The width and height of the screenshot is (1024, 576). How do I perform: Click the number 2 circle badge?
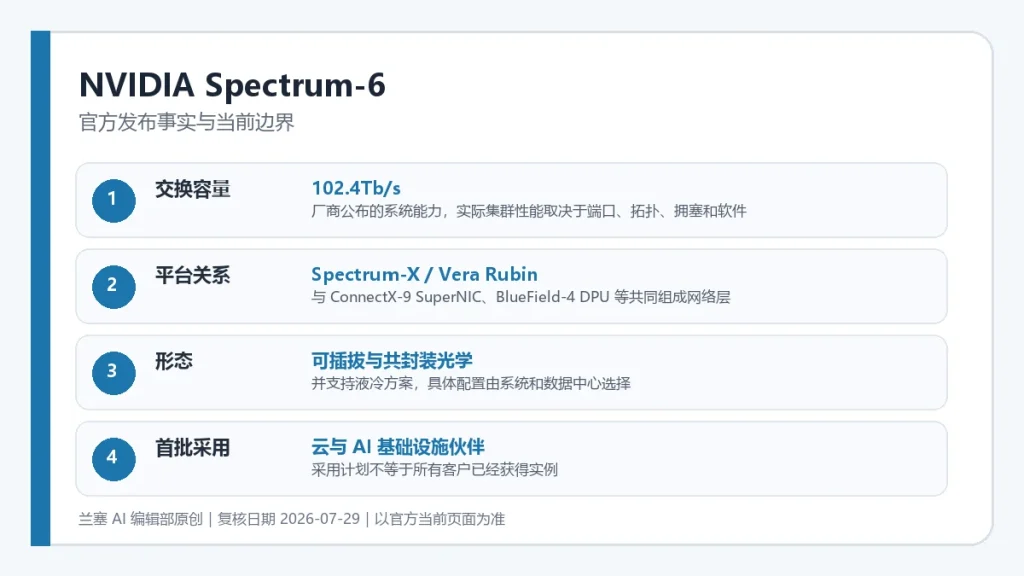(x=114, y=287)
